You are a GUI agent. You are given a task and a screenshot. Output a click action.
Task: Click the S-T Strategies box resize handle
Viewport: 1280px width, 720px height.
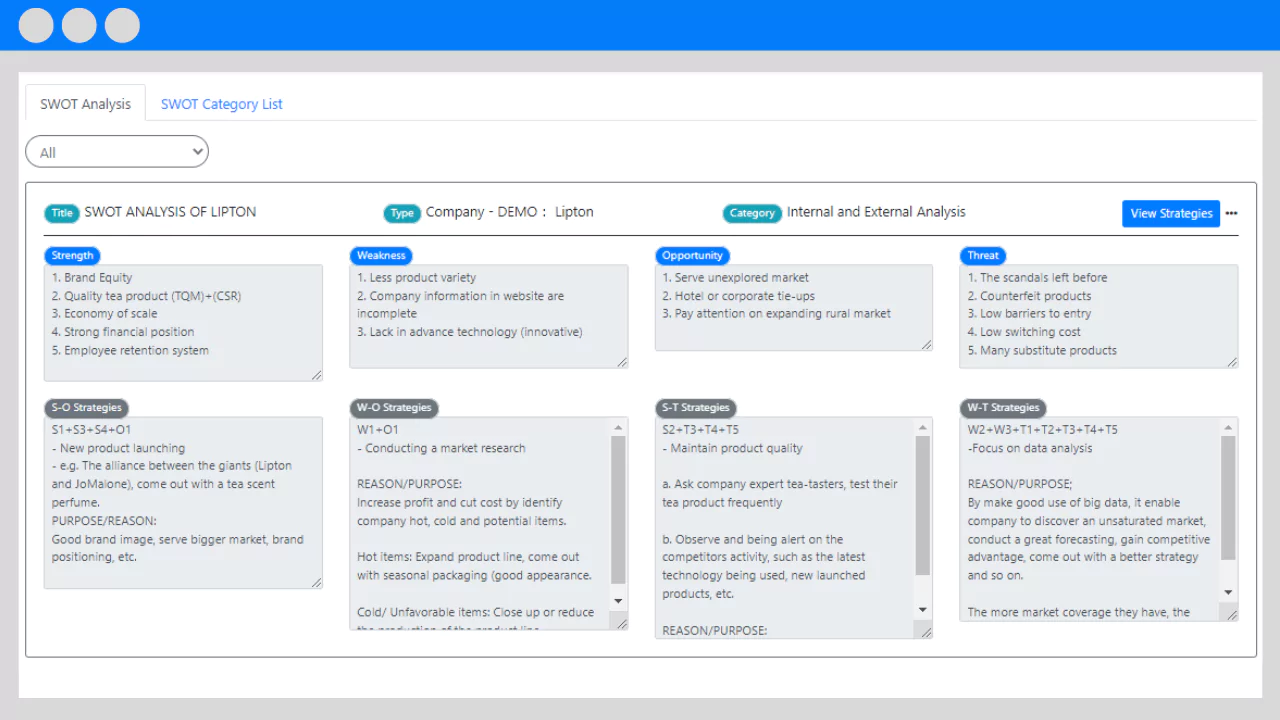pos(927,632)
